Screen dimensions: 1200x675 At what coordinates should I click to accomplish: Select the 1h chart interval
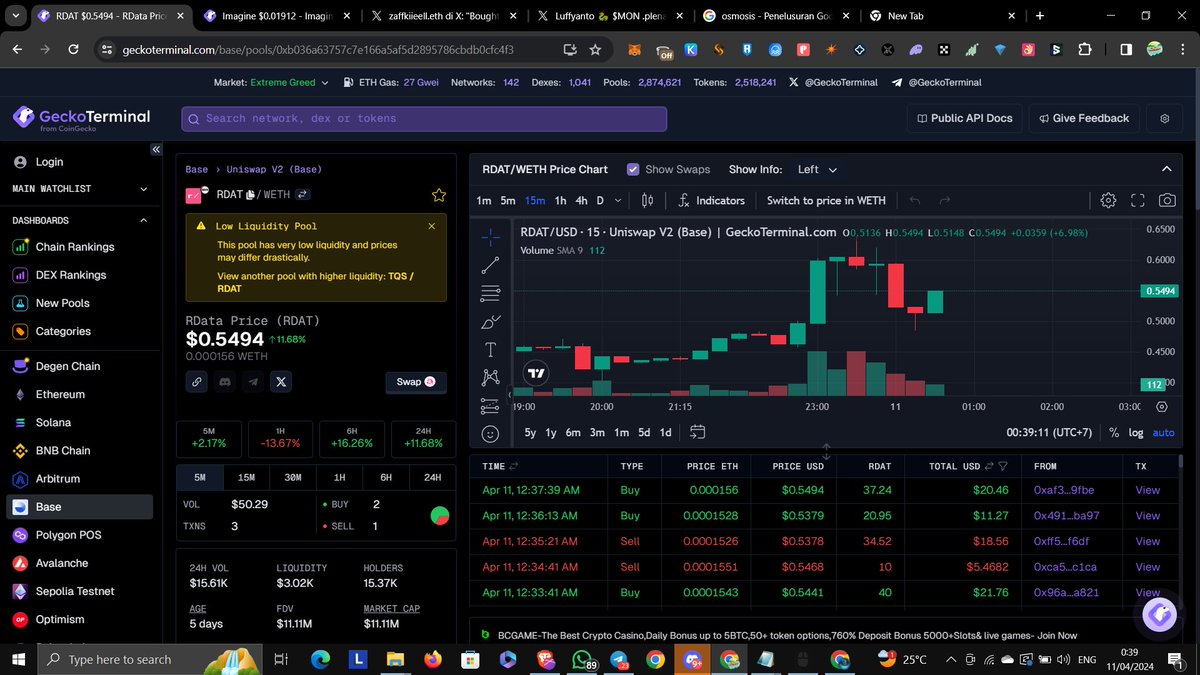[x=561, y=200]
